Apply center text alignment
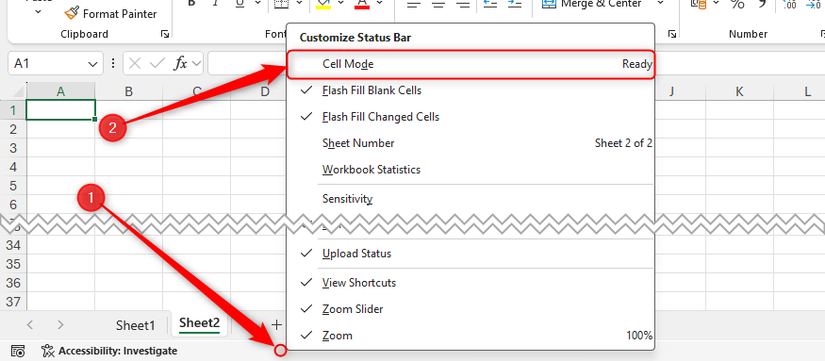825x361 pixels. point(439,4)
